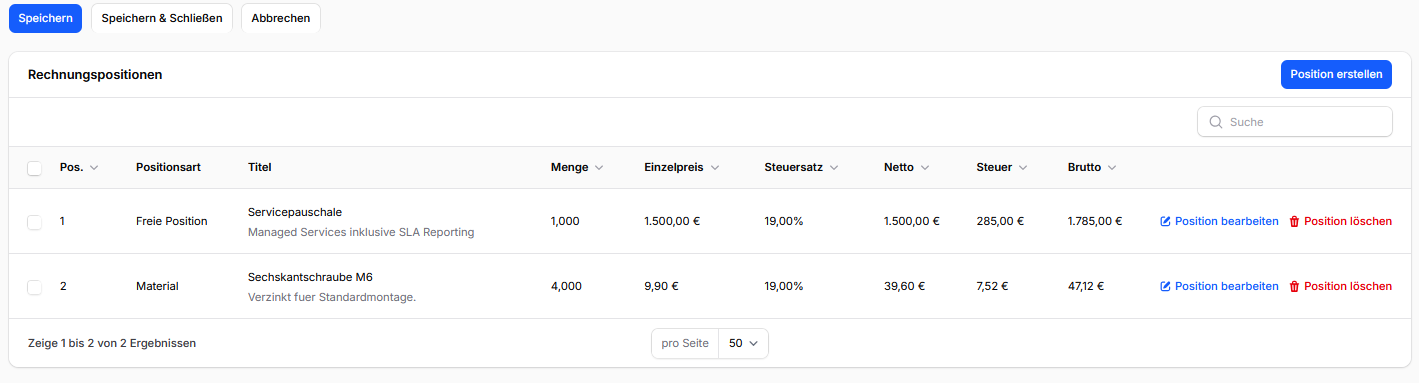Image resolution: width=1419 pixels, height=383 pixels.
Task: Click trash icon for Sechskantschraube row
Action: (x=1294, y=287)
